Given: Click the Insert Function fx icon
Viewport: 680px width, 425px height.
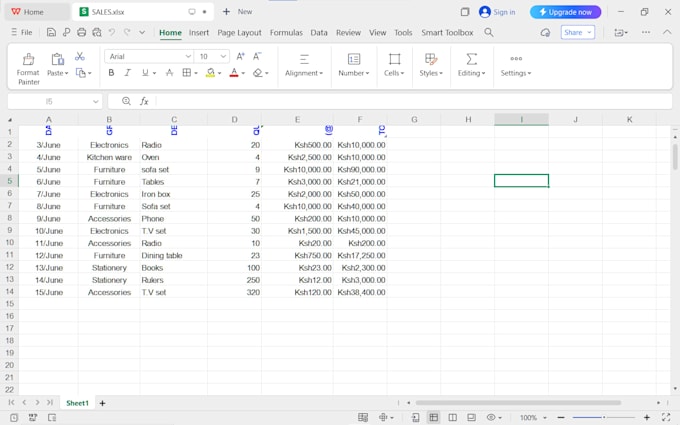Looking at the screenshot, I should [x=144, y=101].
